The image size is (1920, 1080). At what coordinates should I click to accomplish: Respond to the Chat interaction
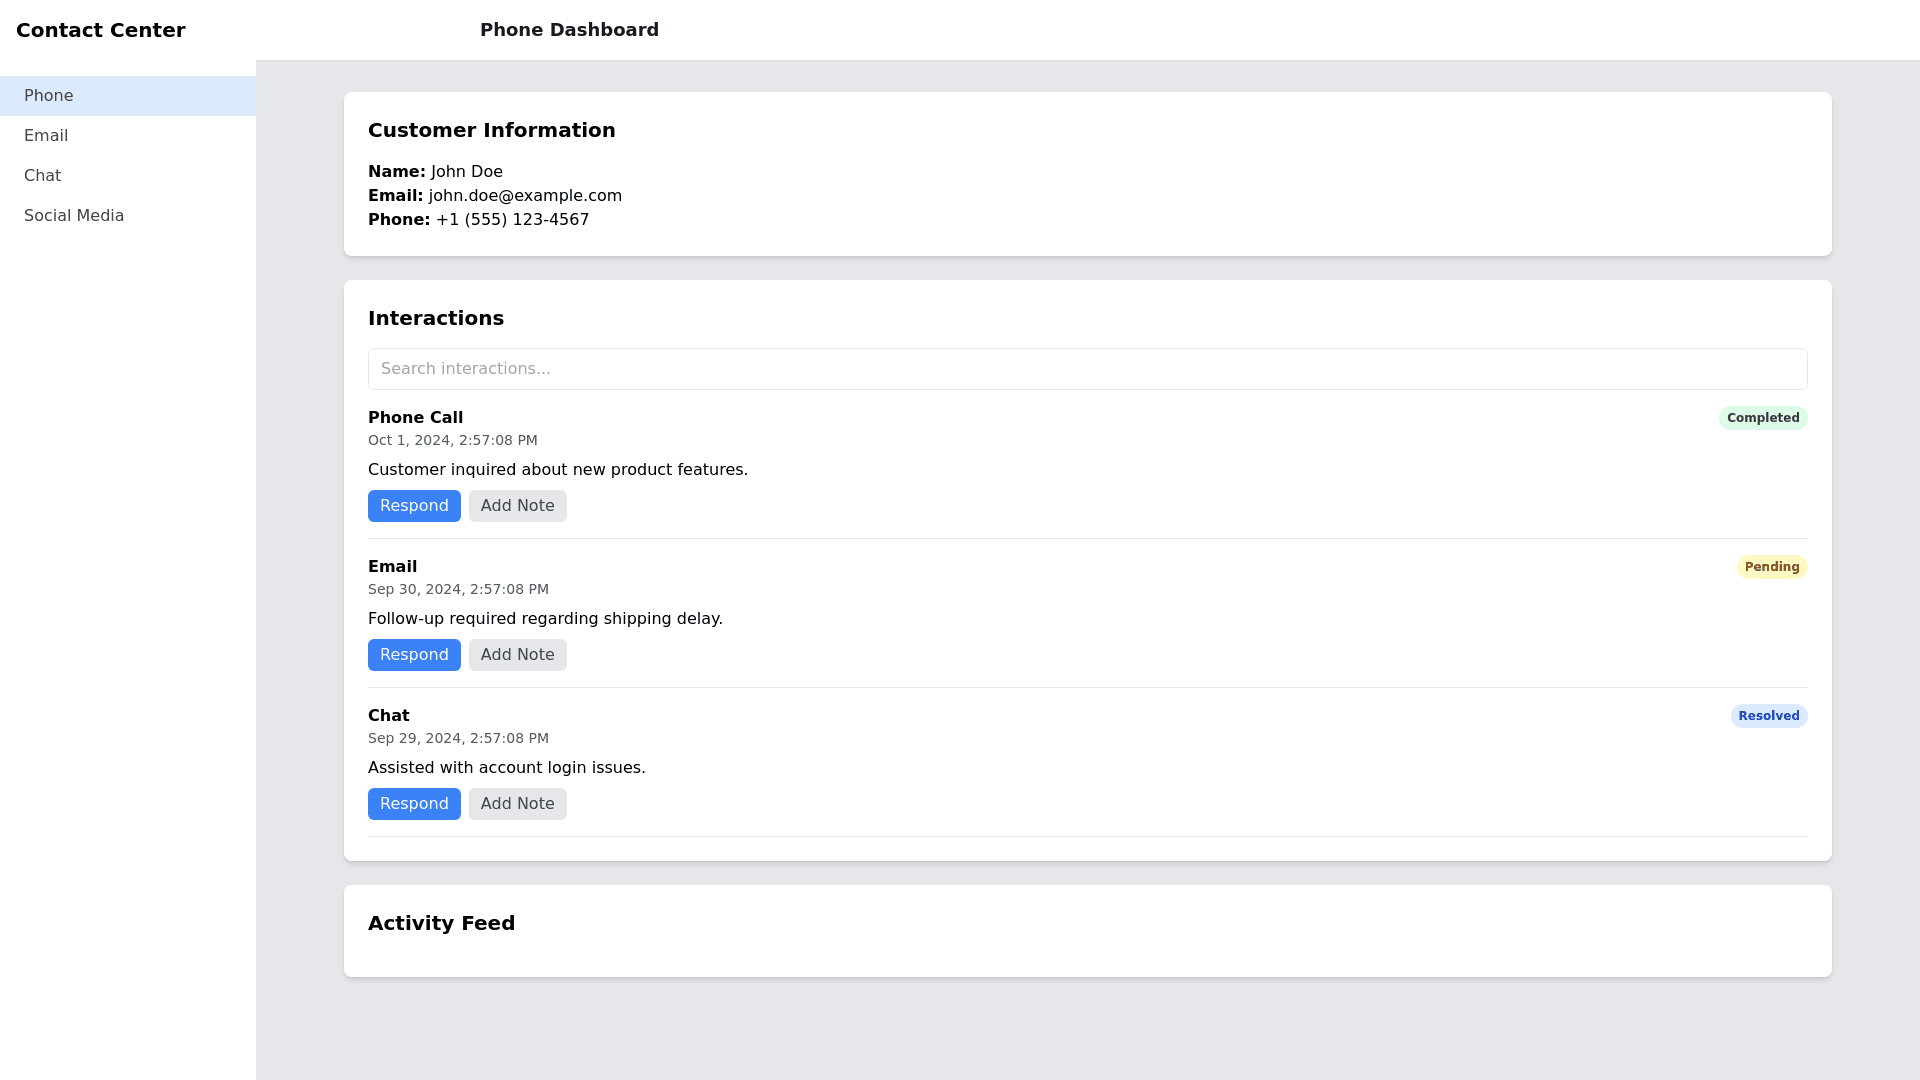coord(414,804)
